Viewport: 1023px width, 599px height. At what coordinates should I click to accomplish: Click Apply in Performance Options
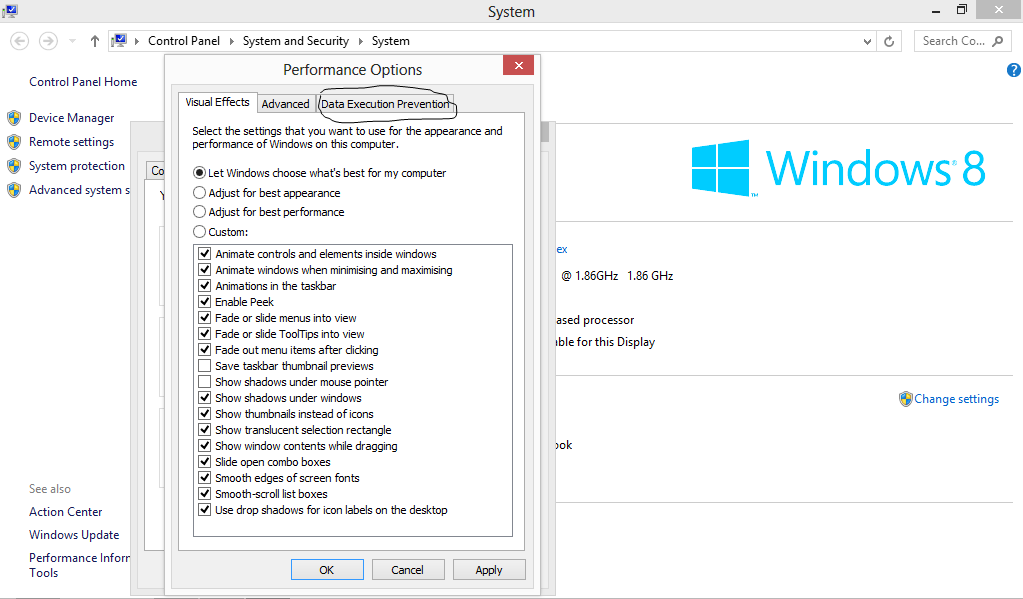point(489,570)
